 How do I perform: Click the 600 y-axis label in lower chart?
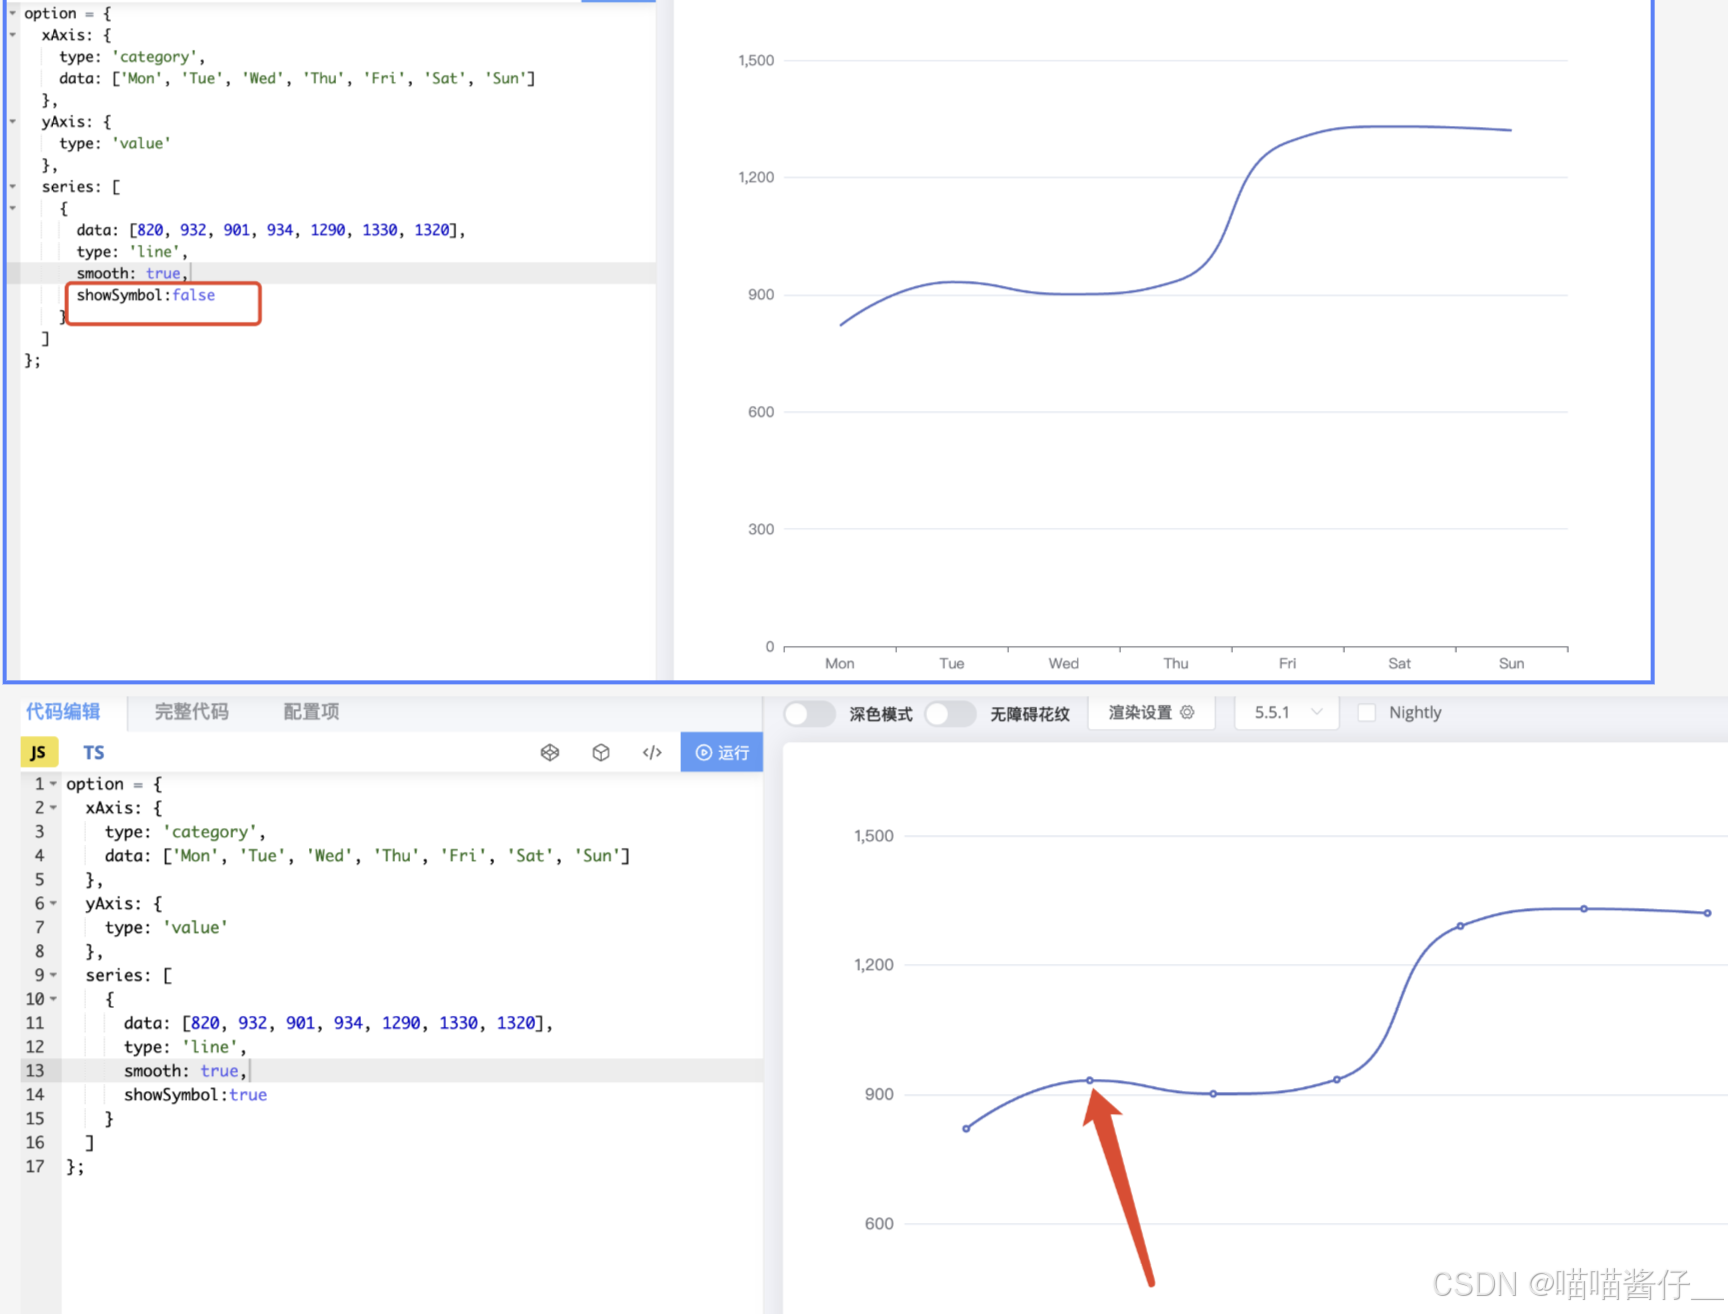click(x=879, y=1224)
